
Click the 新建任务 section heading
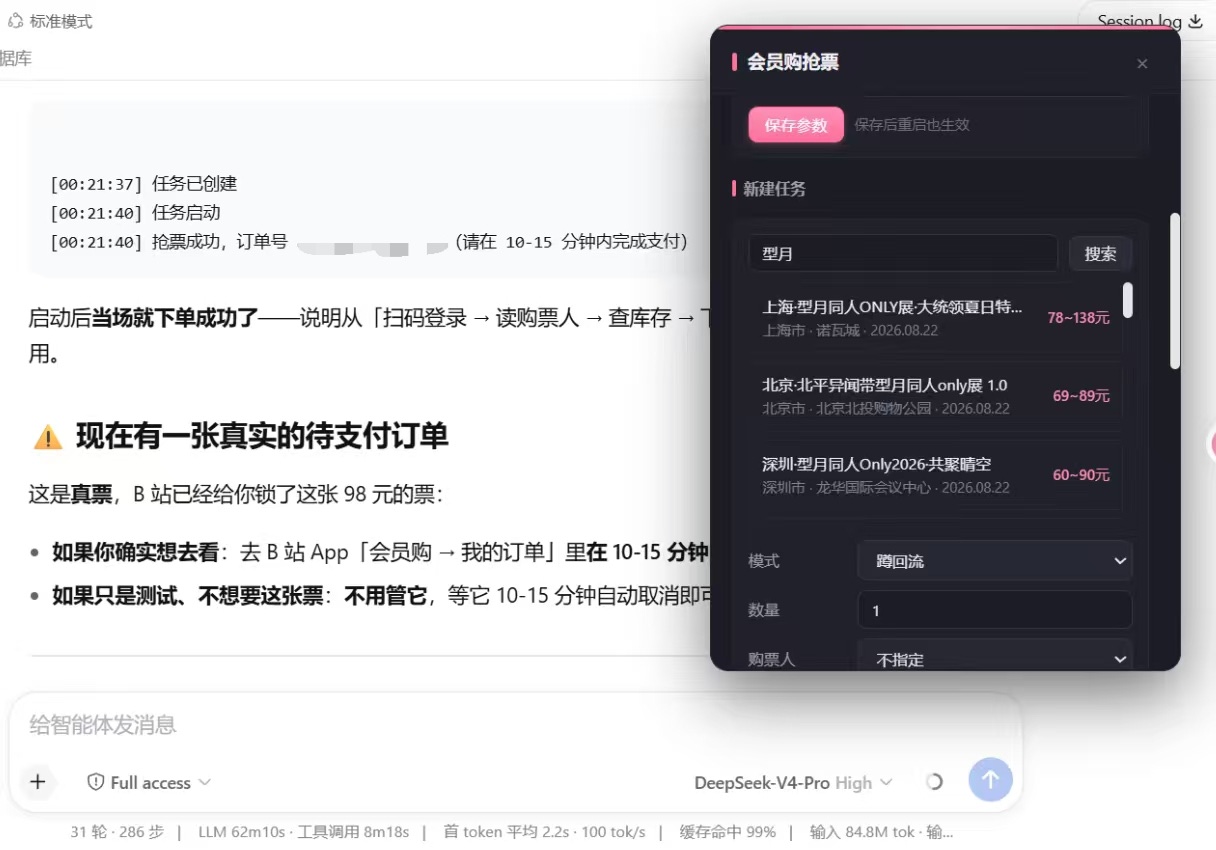774,188
